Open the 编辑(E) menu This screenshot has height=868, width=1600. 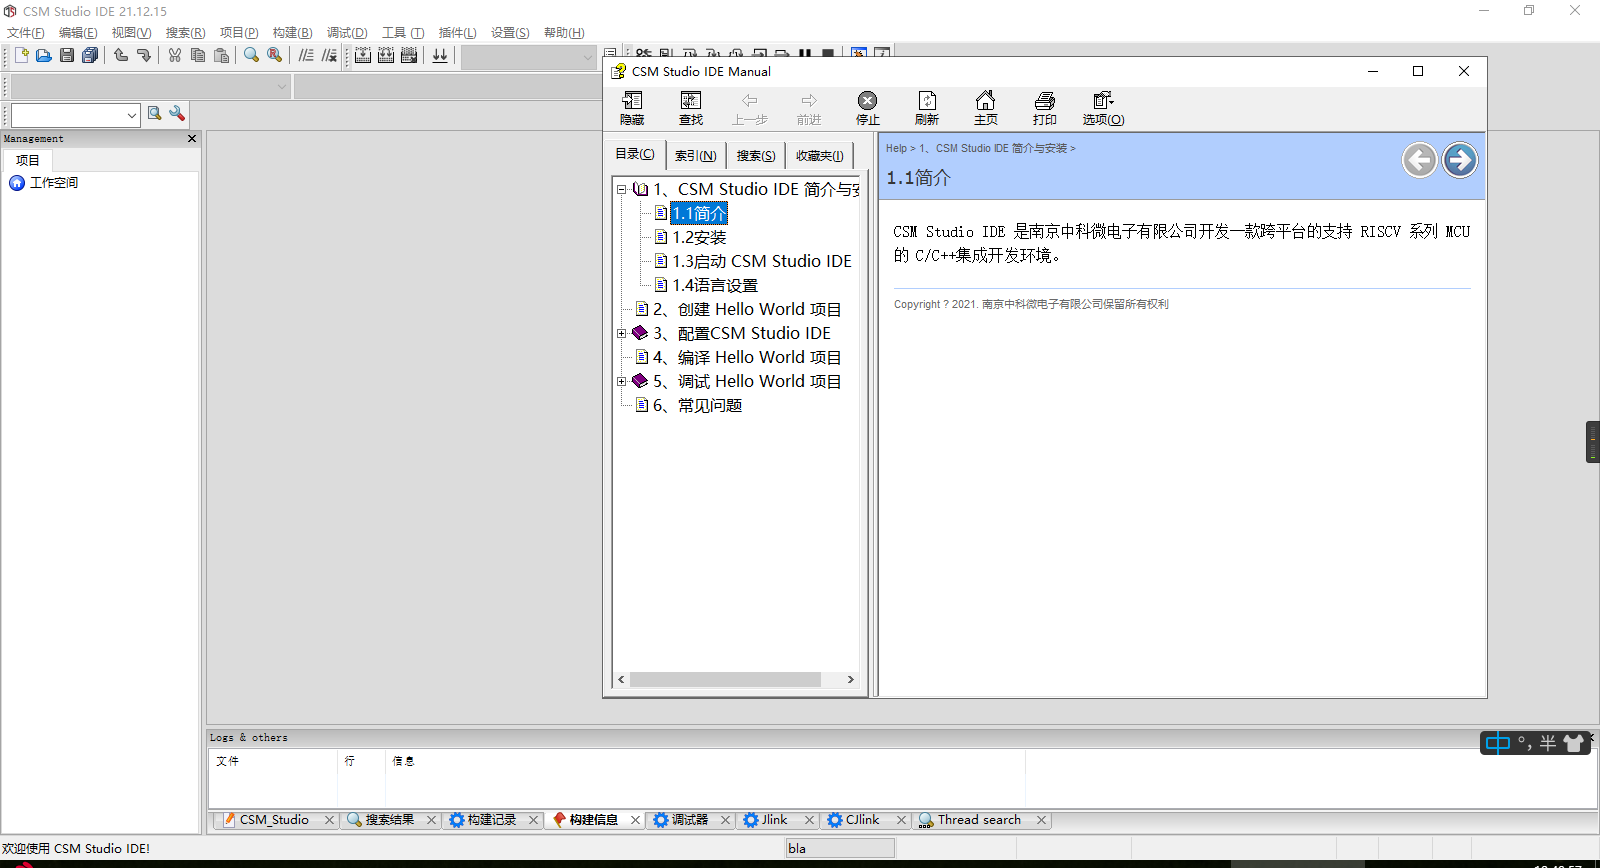coord(78,33)
